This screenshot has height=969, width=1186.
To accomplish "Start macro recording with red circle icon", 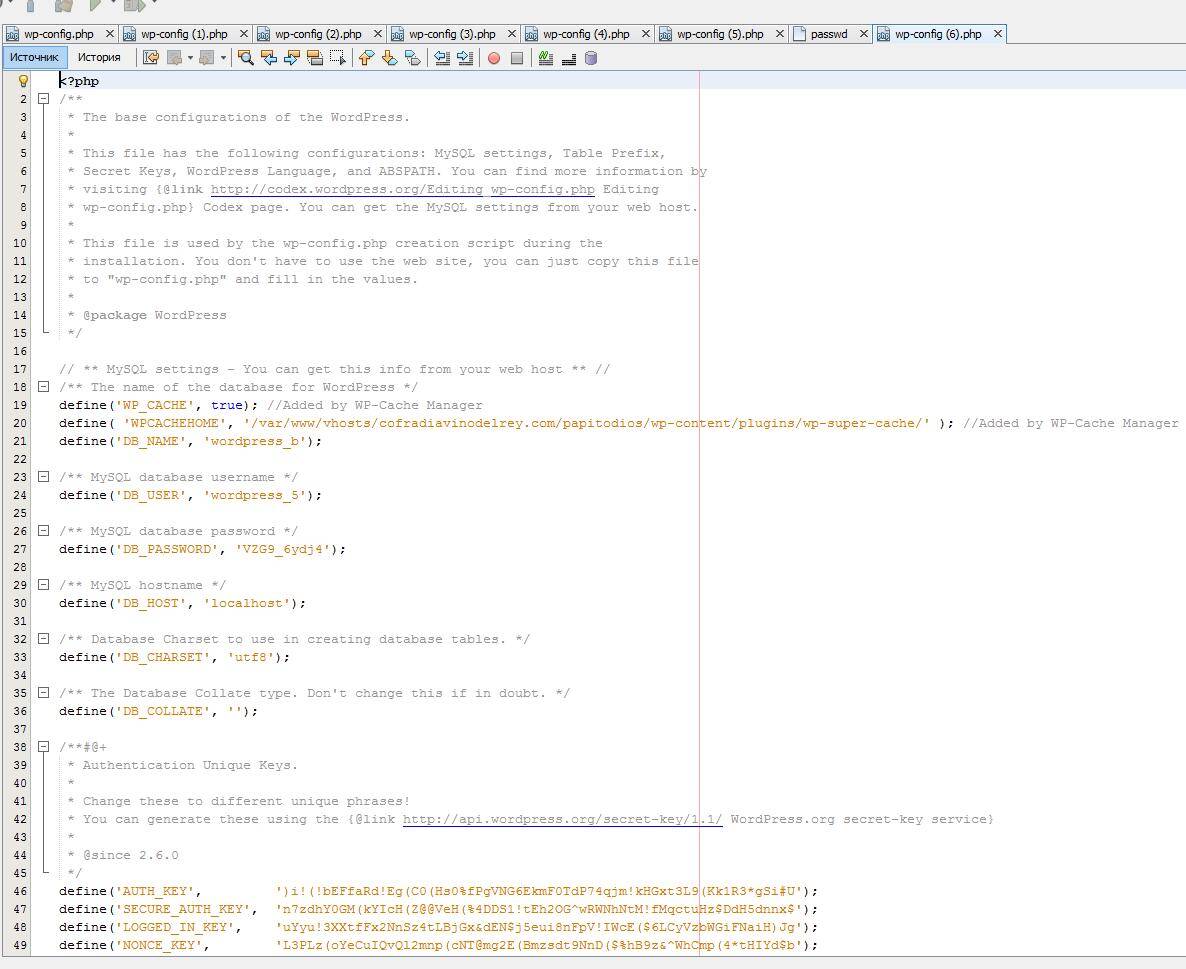I will pos(493,58).
